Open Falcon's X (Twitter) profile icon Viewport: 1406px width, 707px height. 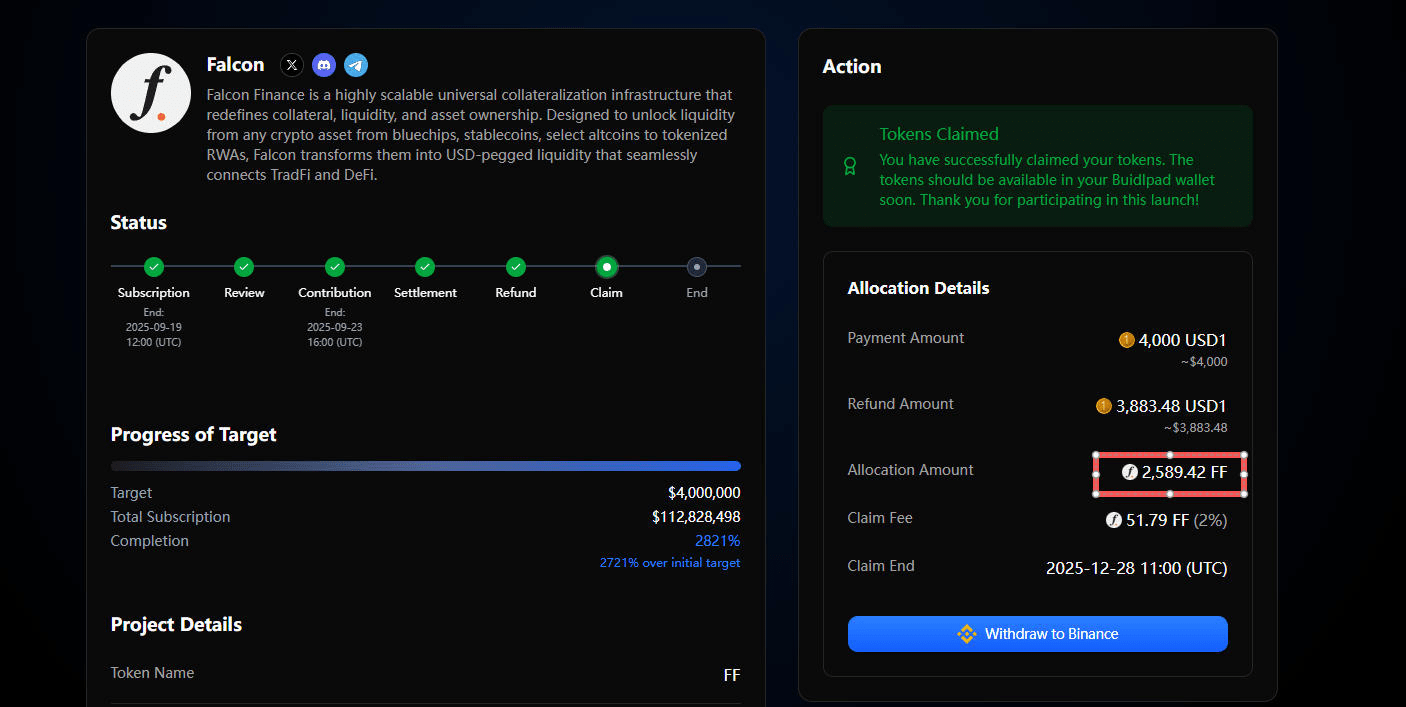click(x=291, y=65)
